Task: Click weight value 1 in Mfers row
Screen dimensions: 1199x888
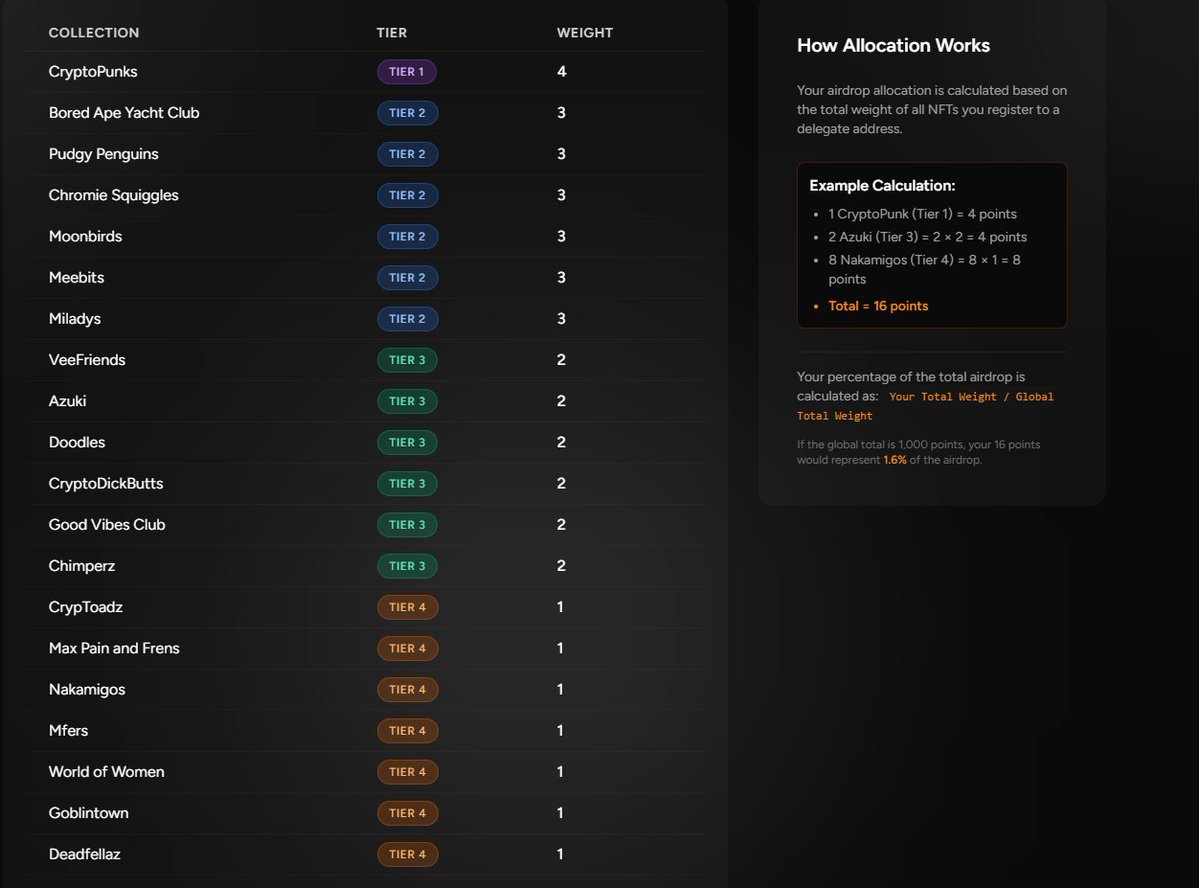Action: pyautogui.click(x=561, y=731)
